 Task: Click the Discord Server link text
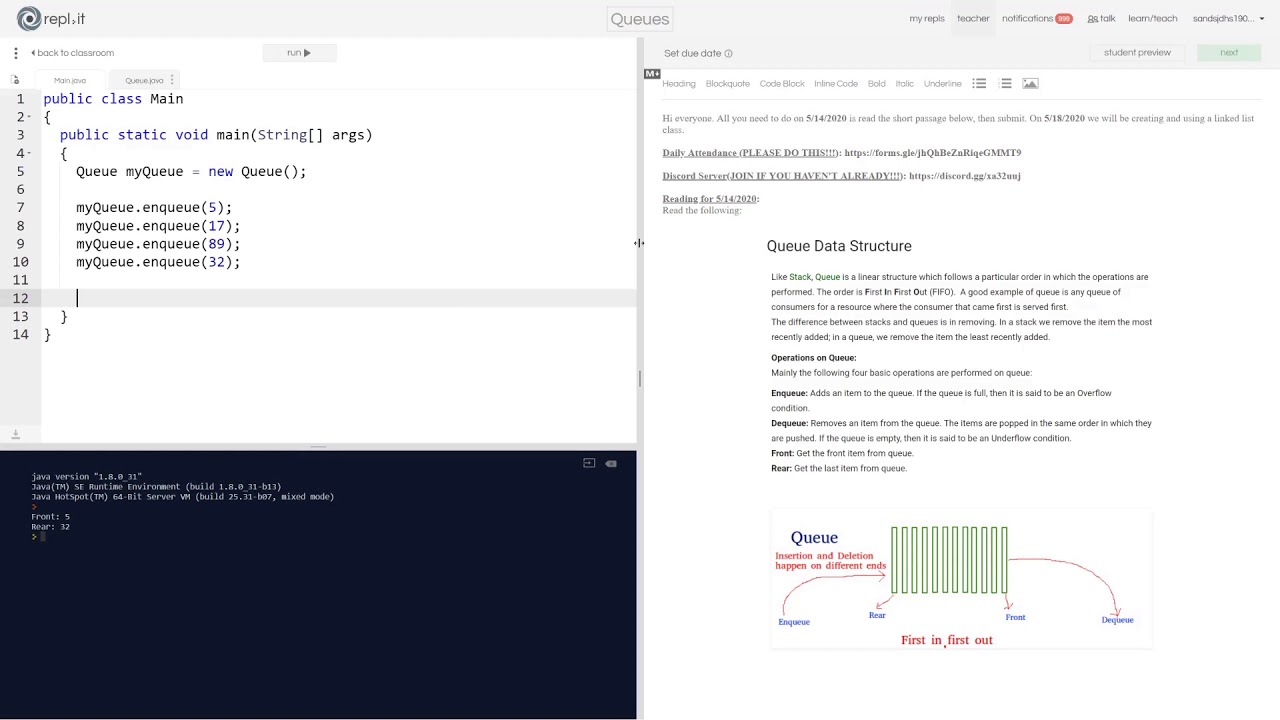pyautogui.click(x=965, y=176)
